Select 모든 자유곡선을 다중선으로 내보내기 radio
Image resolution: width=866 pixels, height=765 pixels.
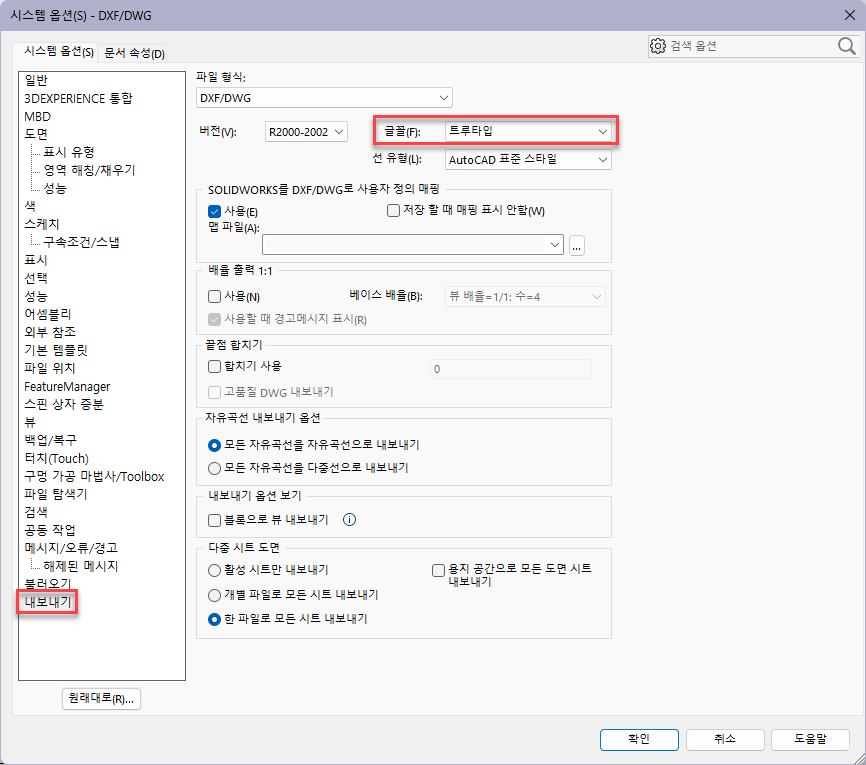point(214,467)
